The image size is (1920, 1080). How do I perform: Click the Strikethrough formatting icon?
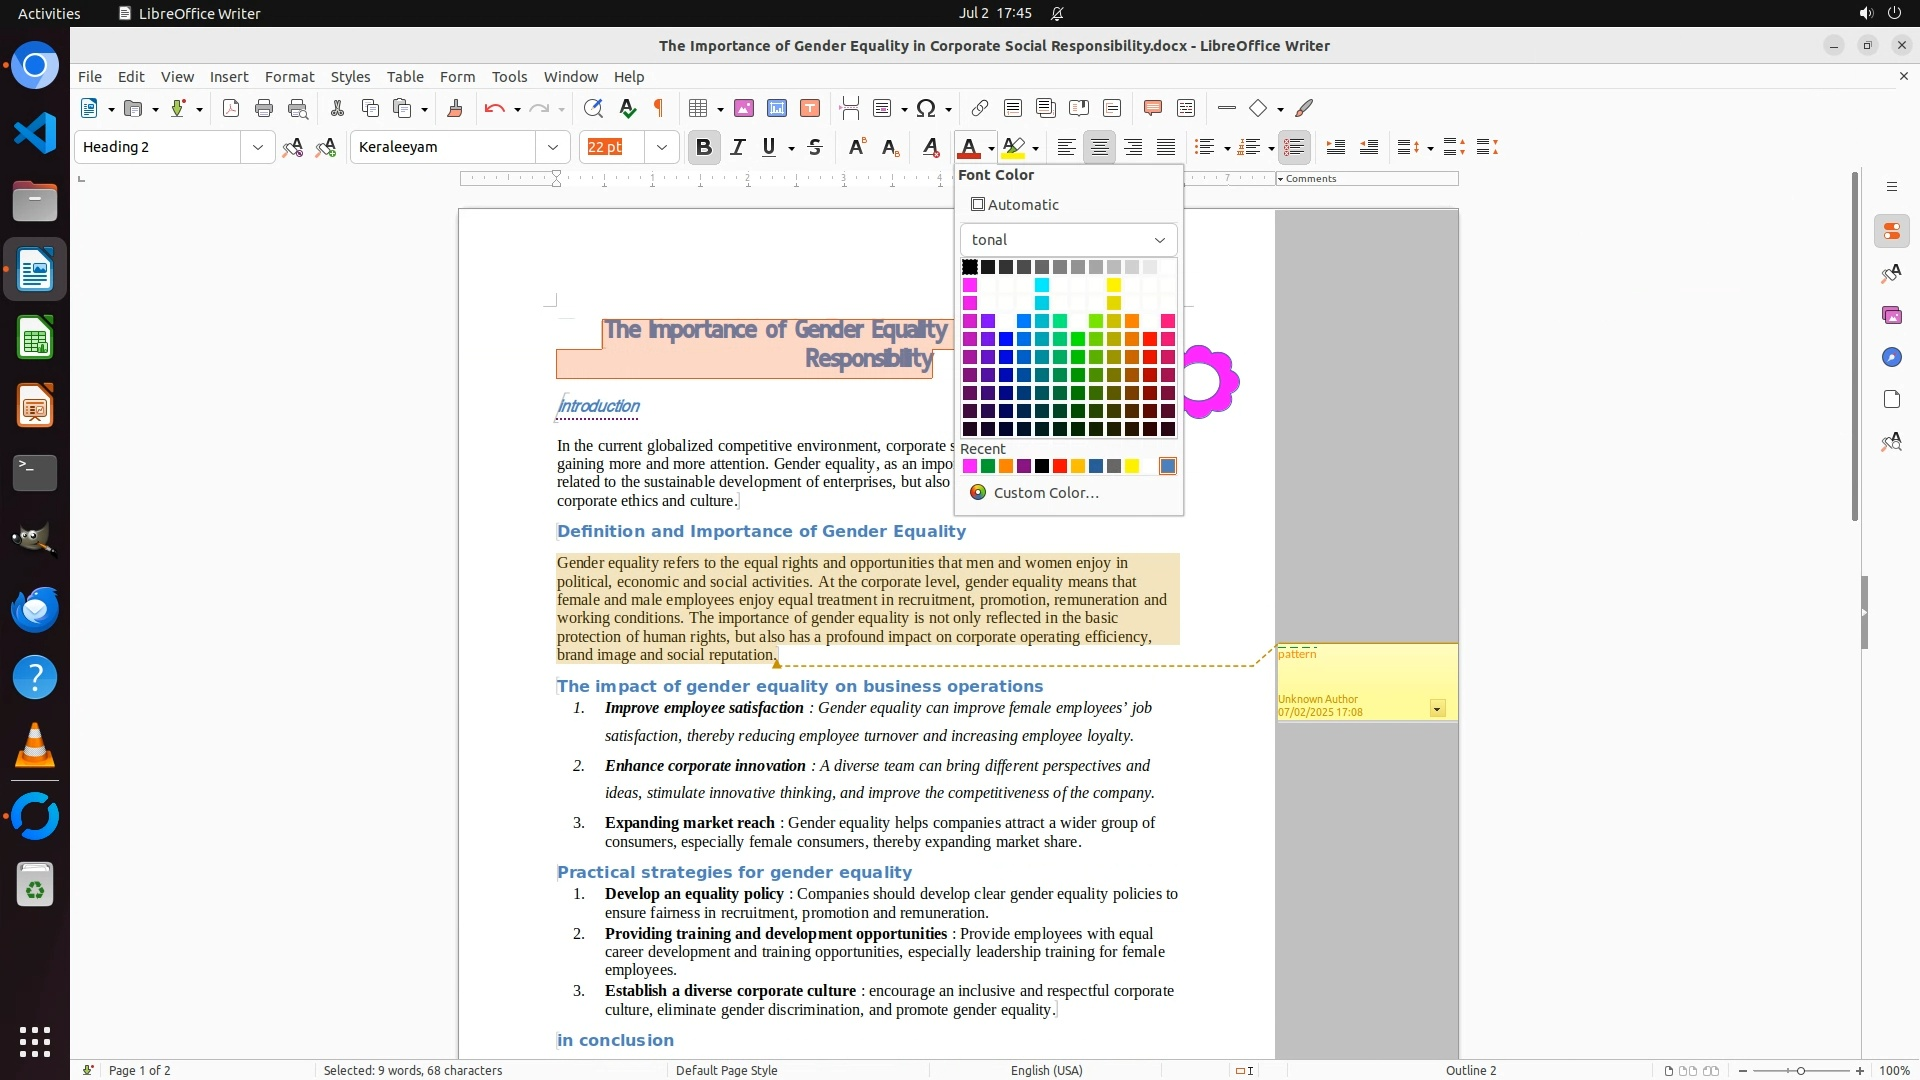(x=815, y=147)
